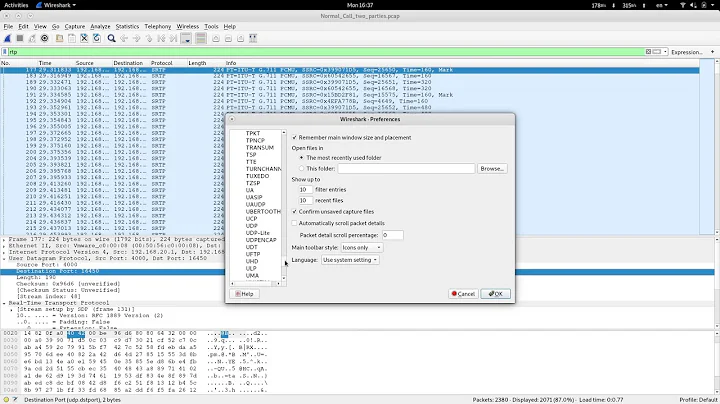Click the go to last packet icon

click(x=173, y=39)
